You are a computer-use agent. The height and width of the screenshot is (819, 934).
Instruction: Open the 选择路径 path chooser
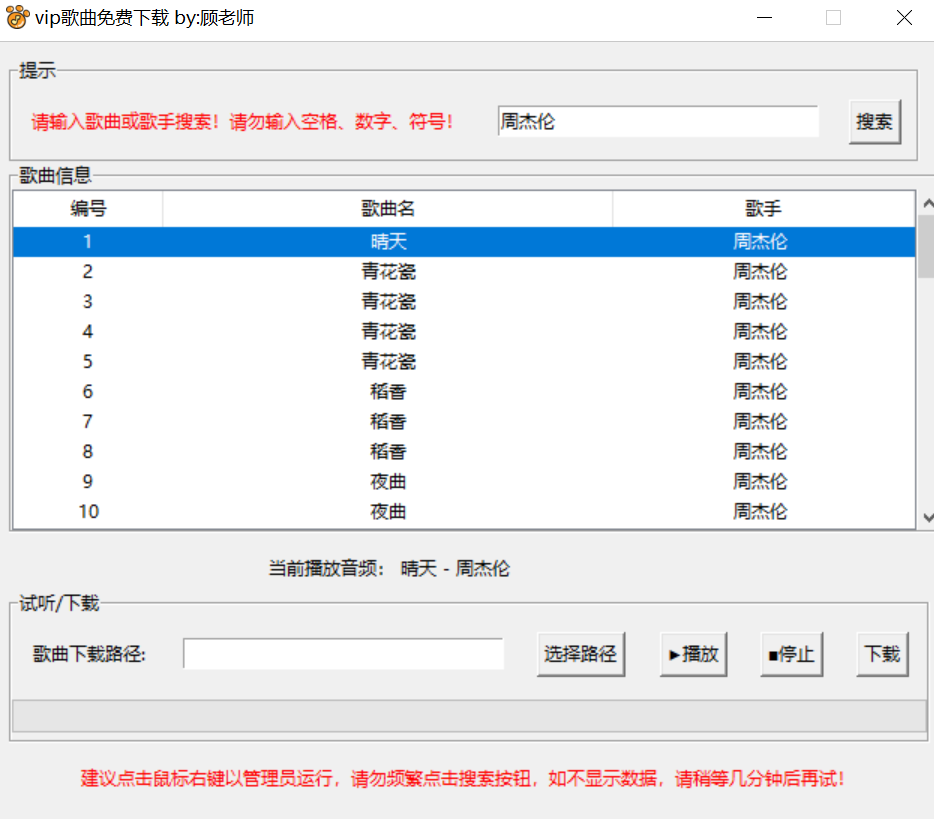[580, 655]
